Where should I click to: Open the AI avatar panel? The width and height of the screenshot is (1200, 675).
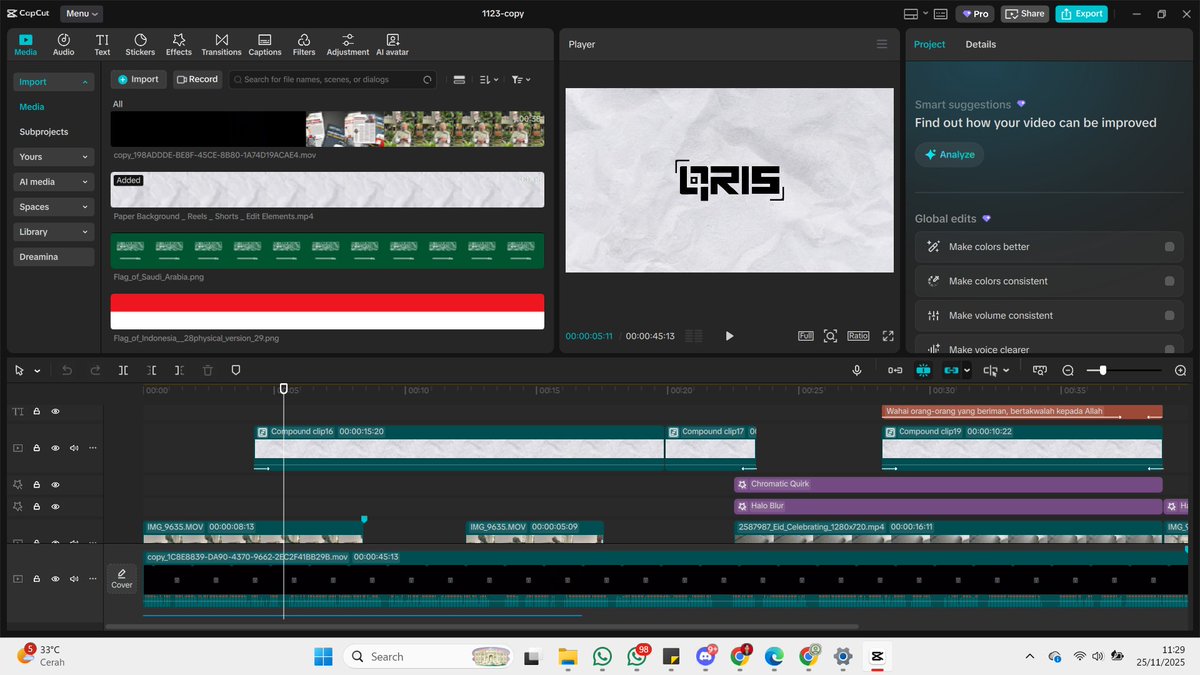(392, 44)
